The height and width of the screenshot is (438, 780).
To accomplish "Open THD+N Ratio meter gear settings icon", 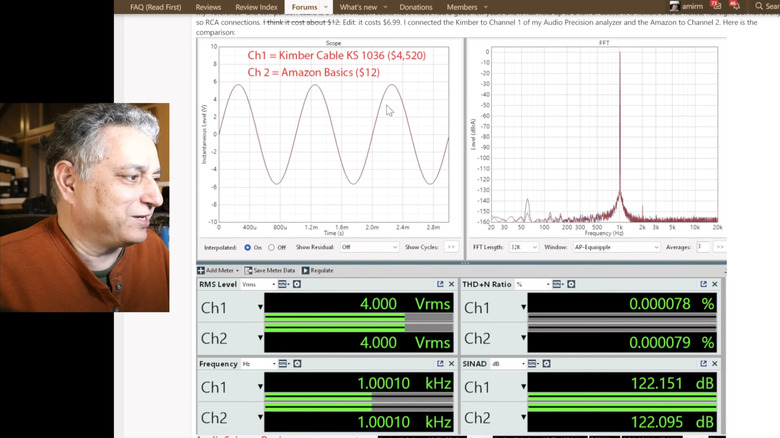I will coord(571,284).
